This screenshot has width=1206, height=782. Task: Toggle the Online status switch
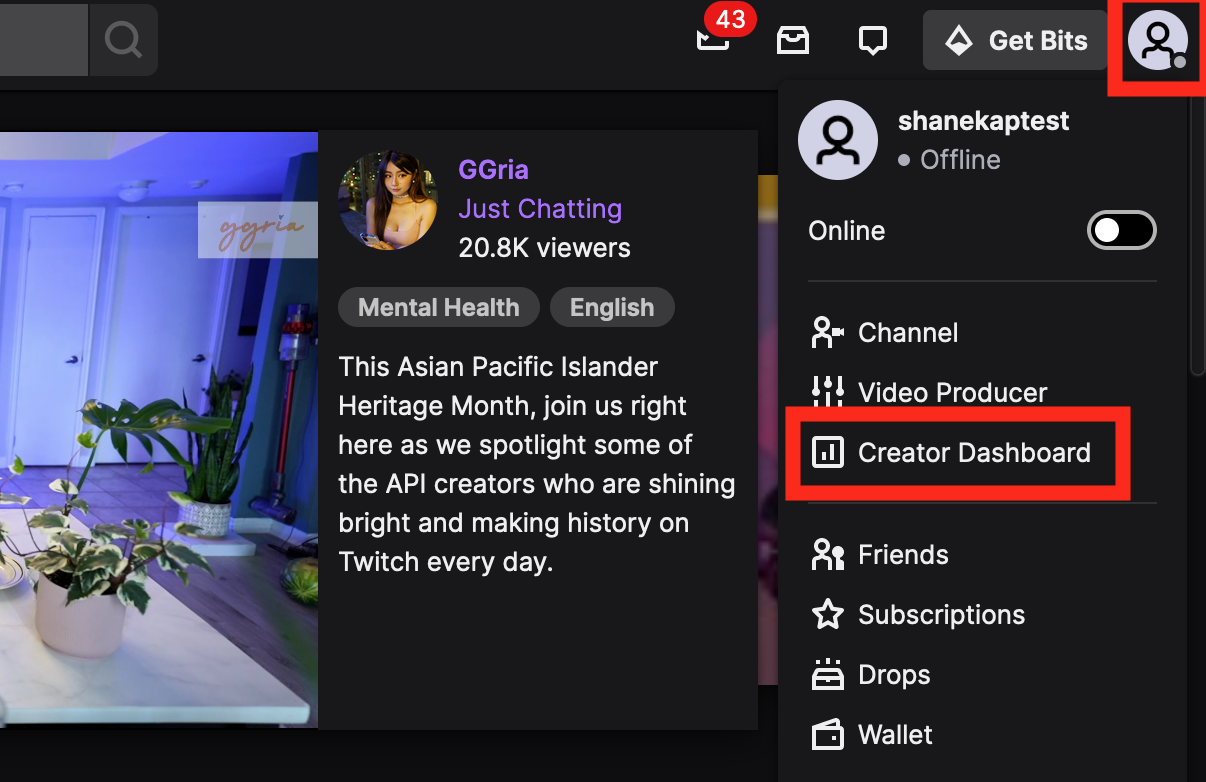(1121, 231)
